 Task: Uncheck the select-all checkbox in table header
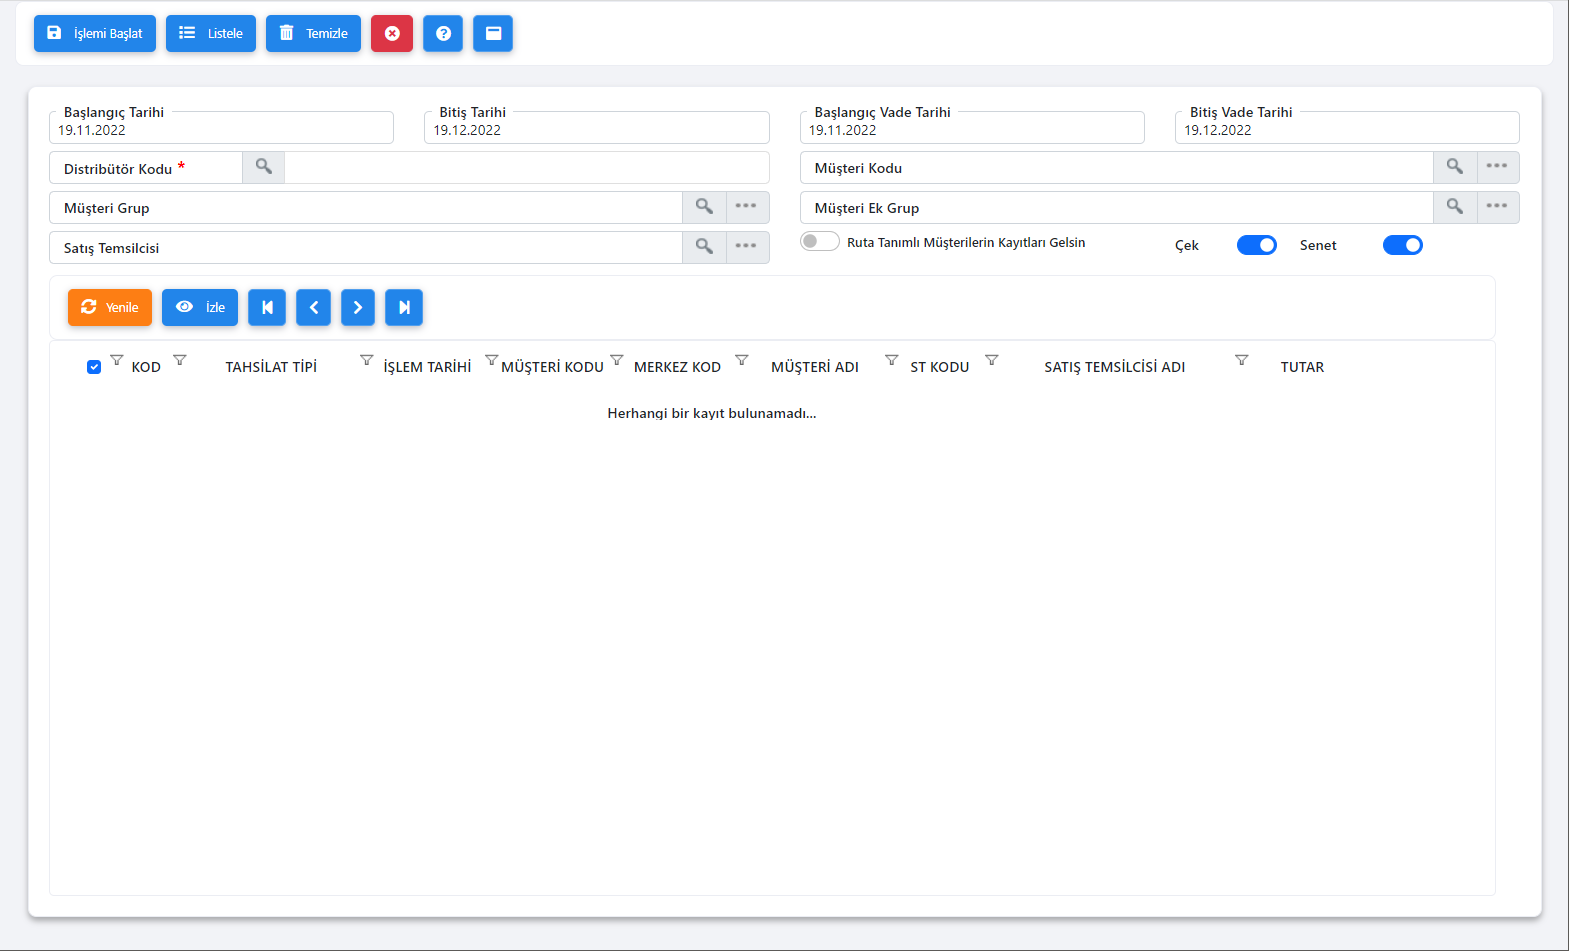tap(94, 367)
